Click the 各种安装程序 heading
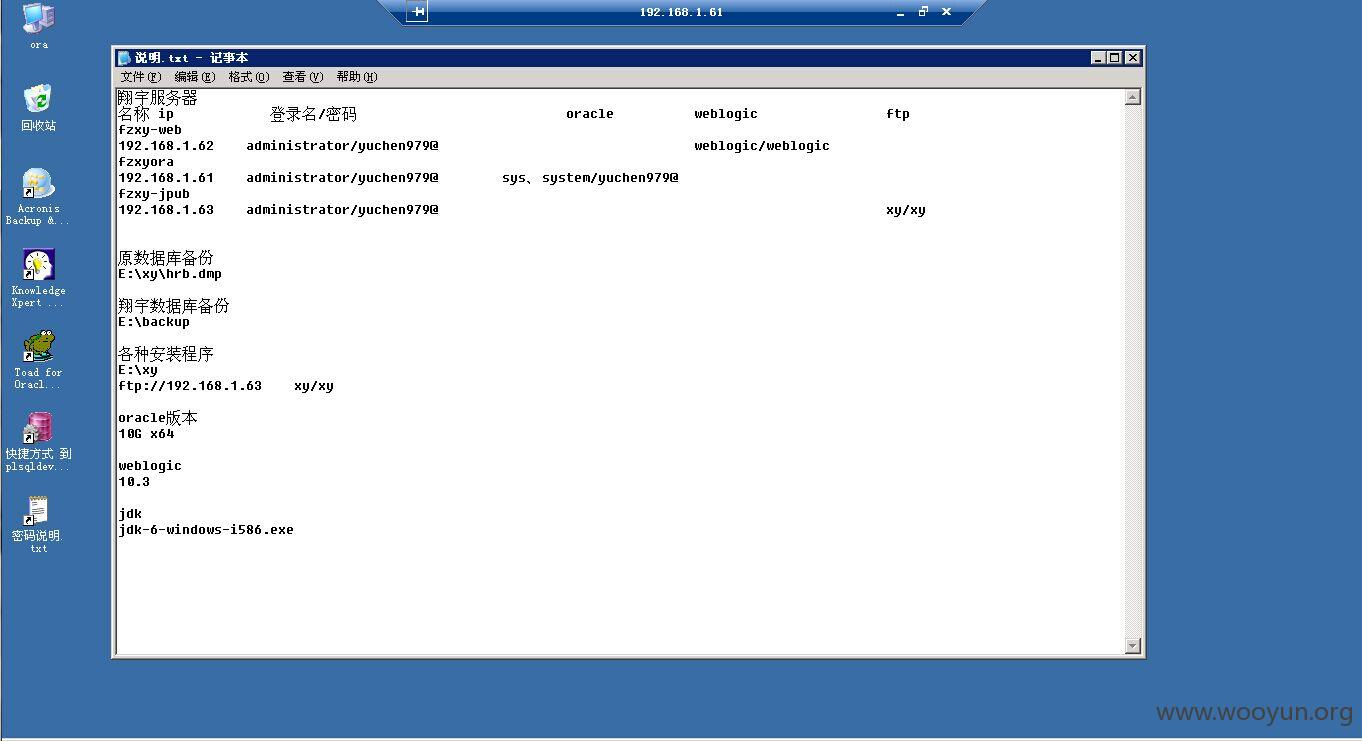The image size is (1362, 741). click(x=166, y=354)
